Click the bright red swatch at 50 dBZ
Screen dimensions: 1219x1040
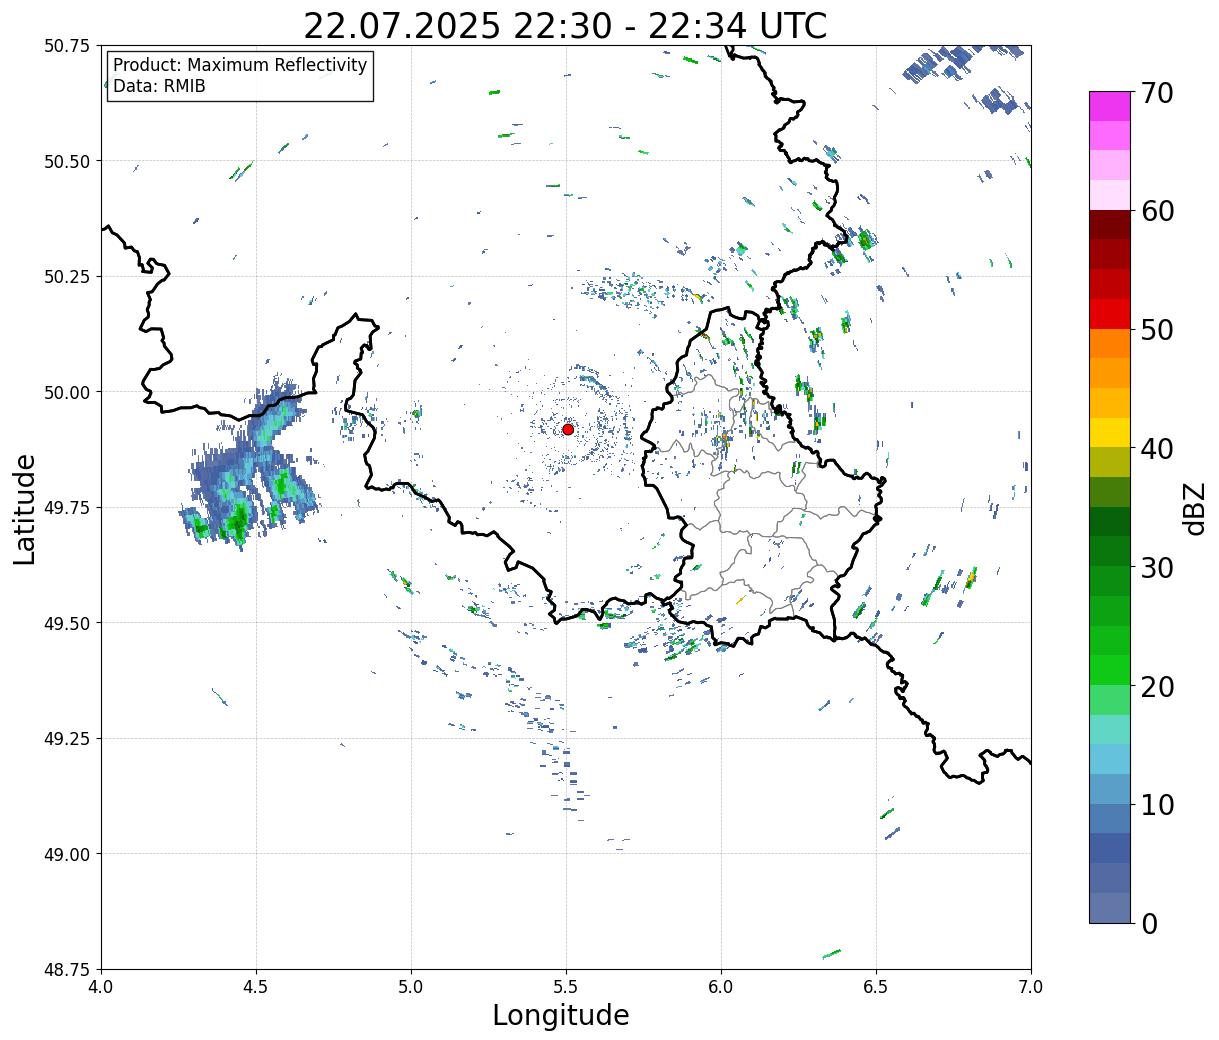click(1110, 314)
